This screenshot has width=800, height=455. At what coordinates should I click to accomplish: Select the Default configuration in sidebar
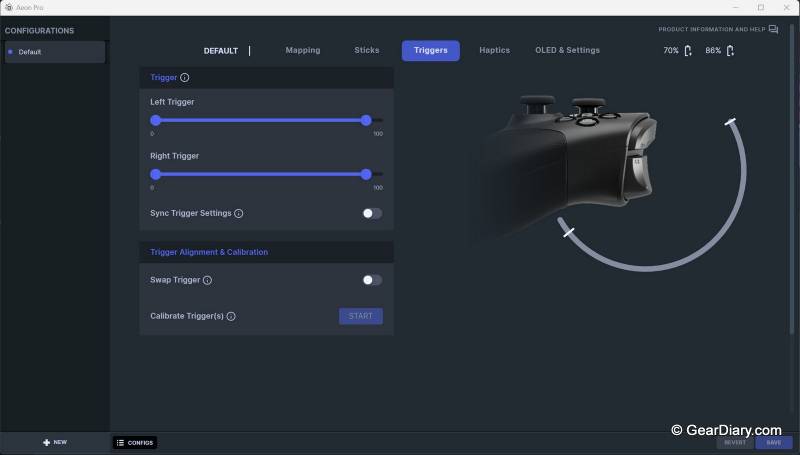(x=55, y=52)
